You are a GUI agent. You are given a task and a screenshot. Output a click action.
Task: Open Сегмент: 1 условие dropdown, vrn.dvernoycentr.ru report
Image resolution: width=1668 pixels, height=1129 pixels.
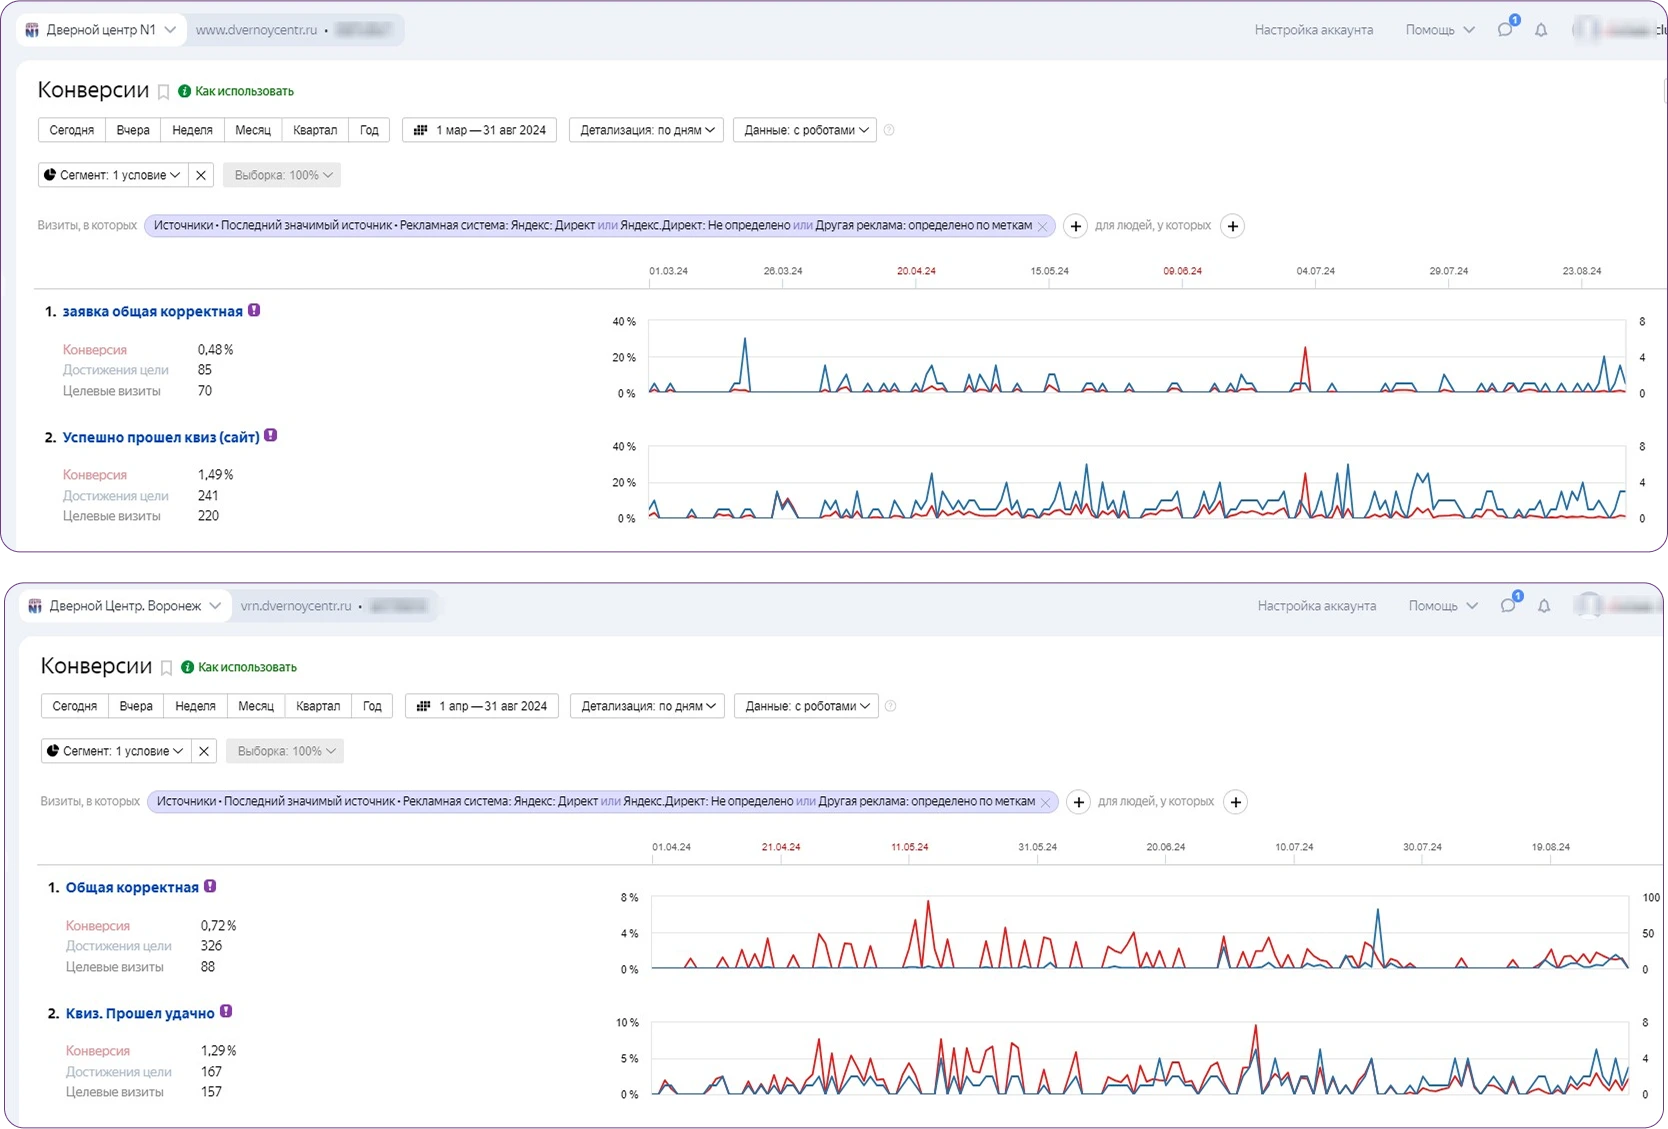[x=116, y=751]
